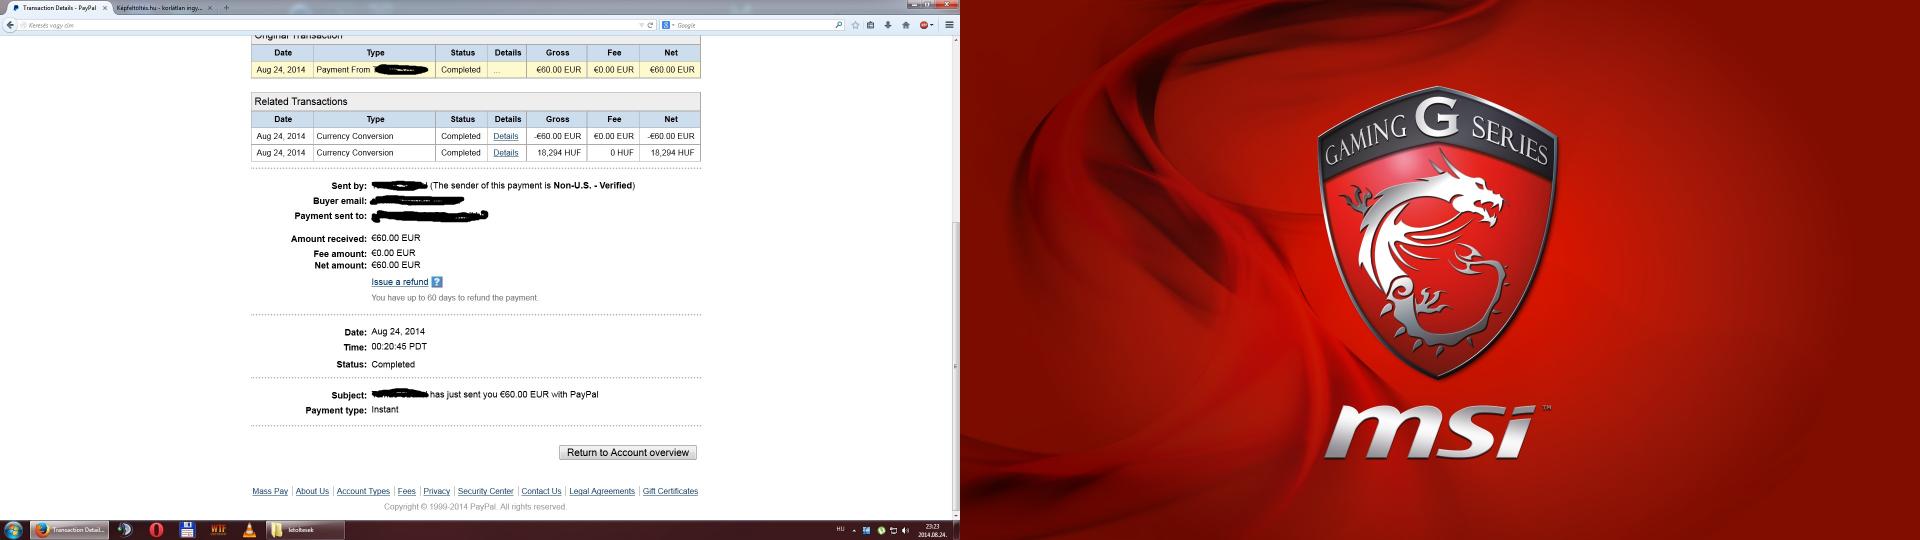Open the Account Types footer link
1920x540 pixels.
[x=363, y=491]
